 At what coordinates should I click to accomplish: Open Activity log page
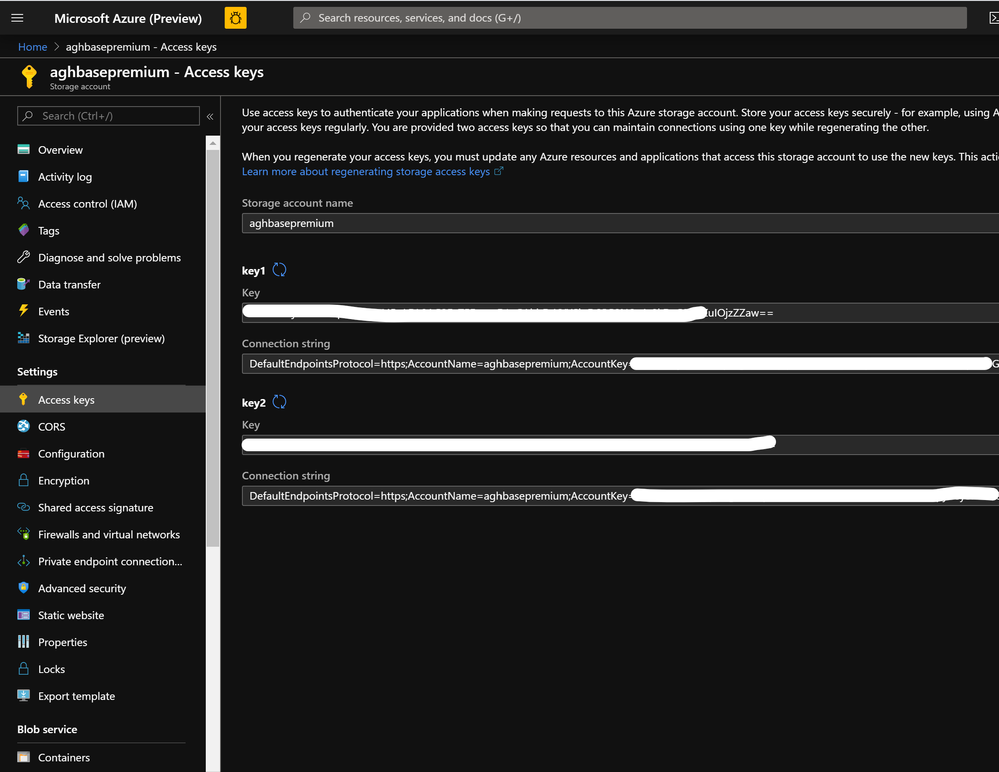[102, 176]
